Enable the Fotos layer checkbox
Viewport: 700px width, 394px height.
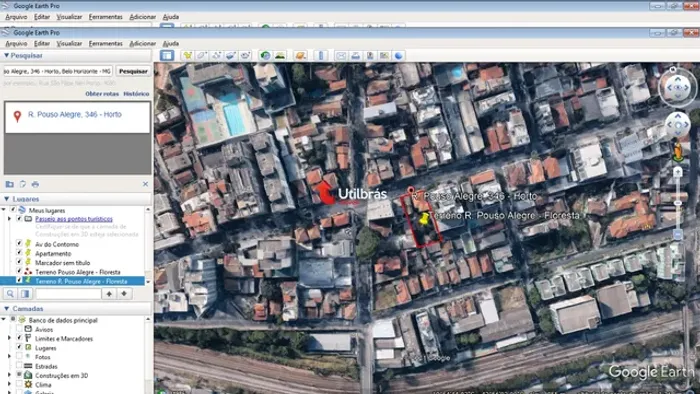point(19,357)
